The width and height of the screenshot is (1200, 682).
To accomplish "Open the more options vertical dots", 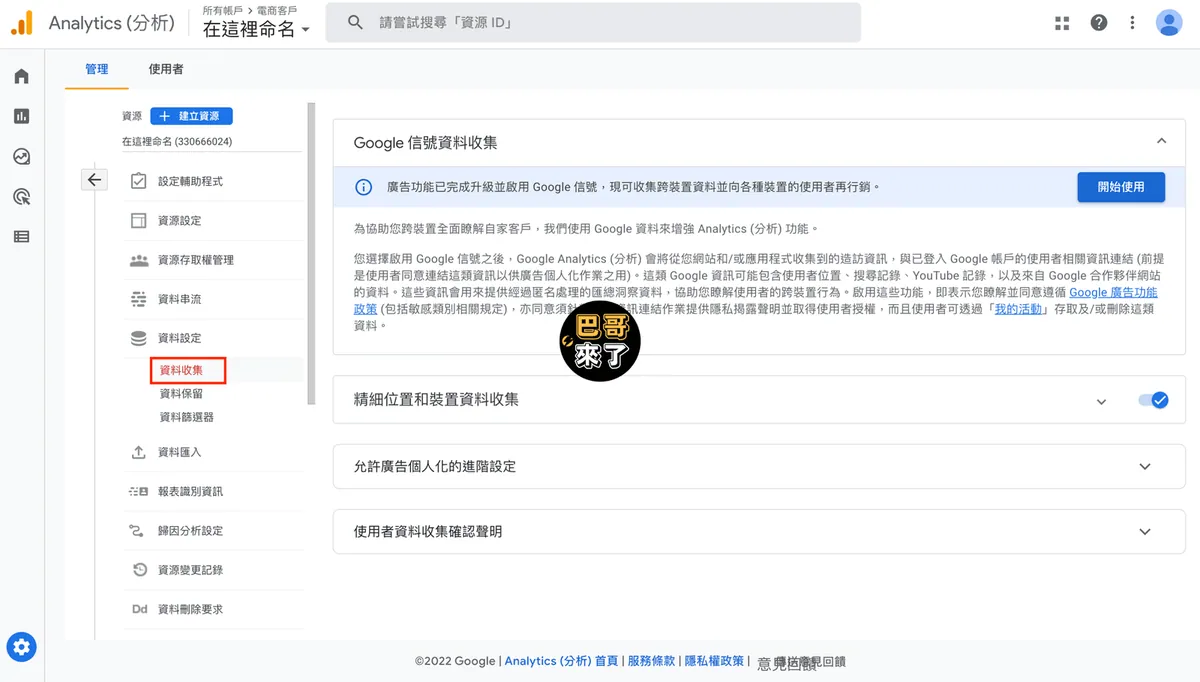I will (1132, 23).
